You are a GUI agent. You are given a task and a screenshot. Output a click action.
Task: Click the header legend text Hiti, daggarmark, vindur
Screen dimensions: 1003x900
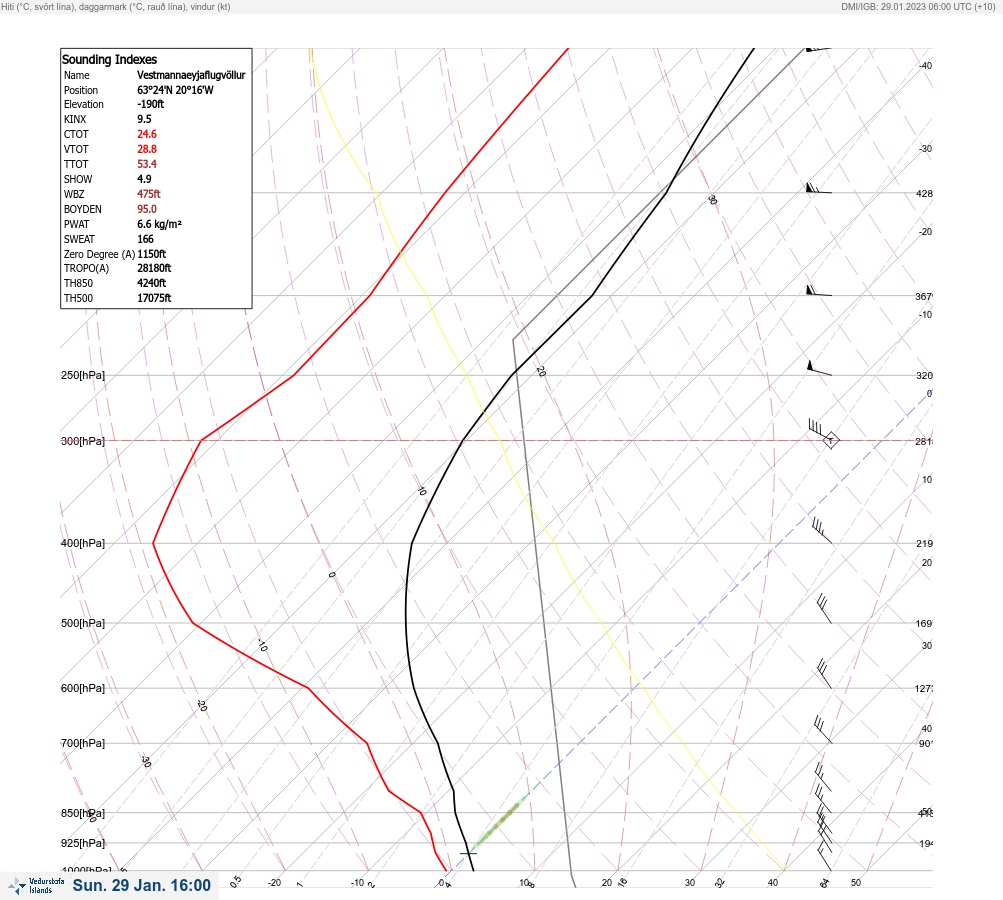pos(116,7)
